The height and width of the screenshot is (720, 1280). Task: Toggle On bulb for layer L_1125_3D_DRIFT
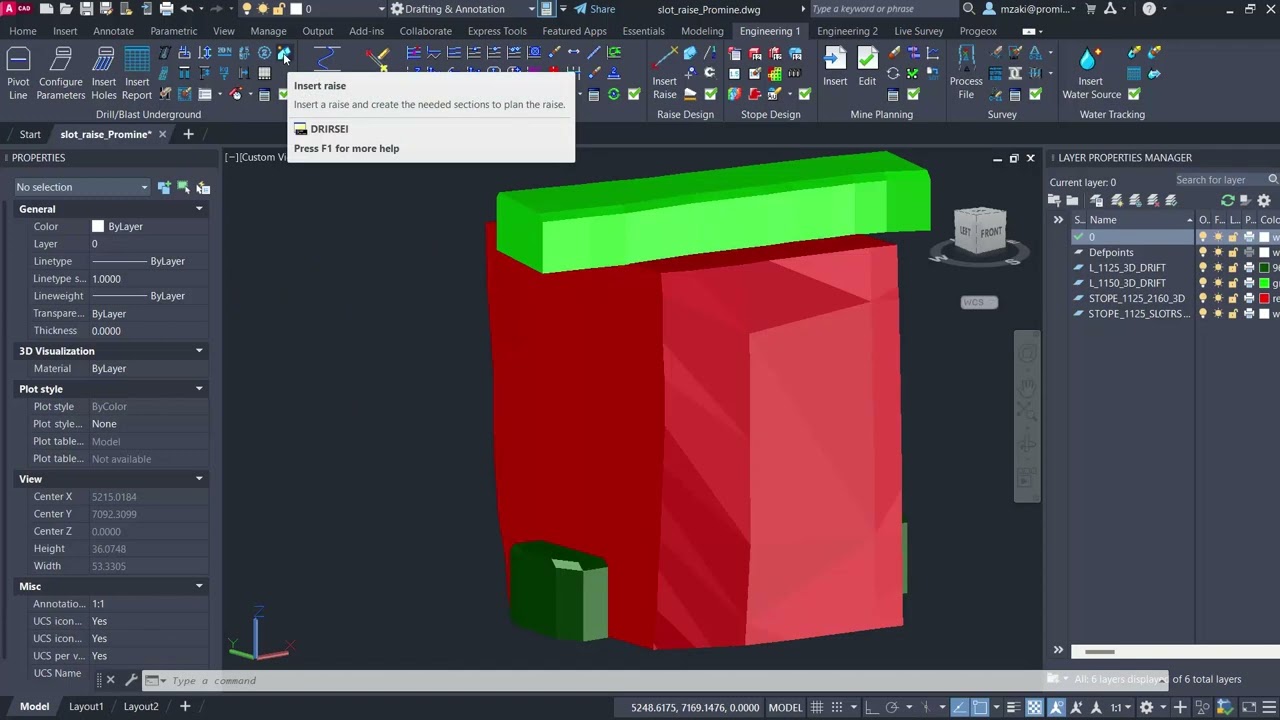(1203, 268)
